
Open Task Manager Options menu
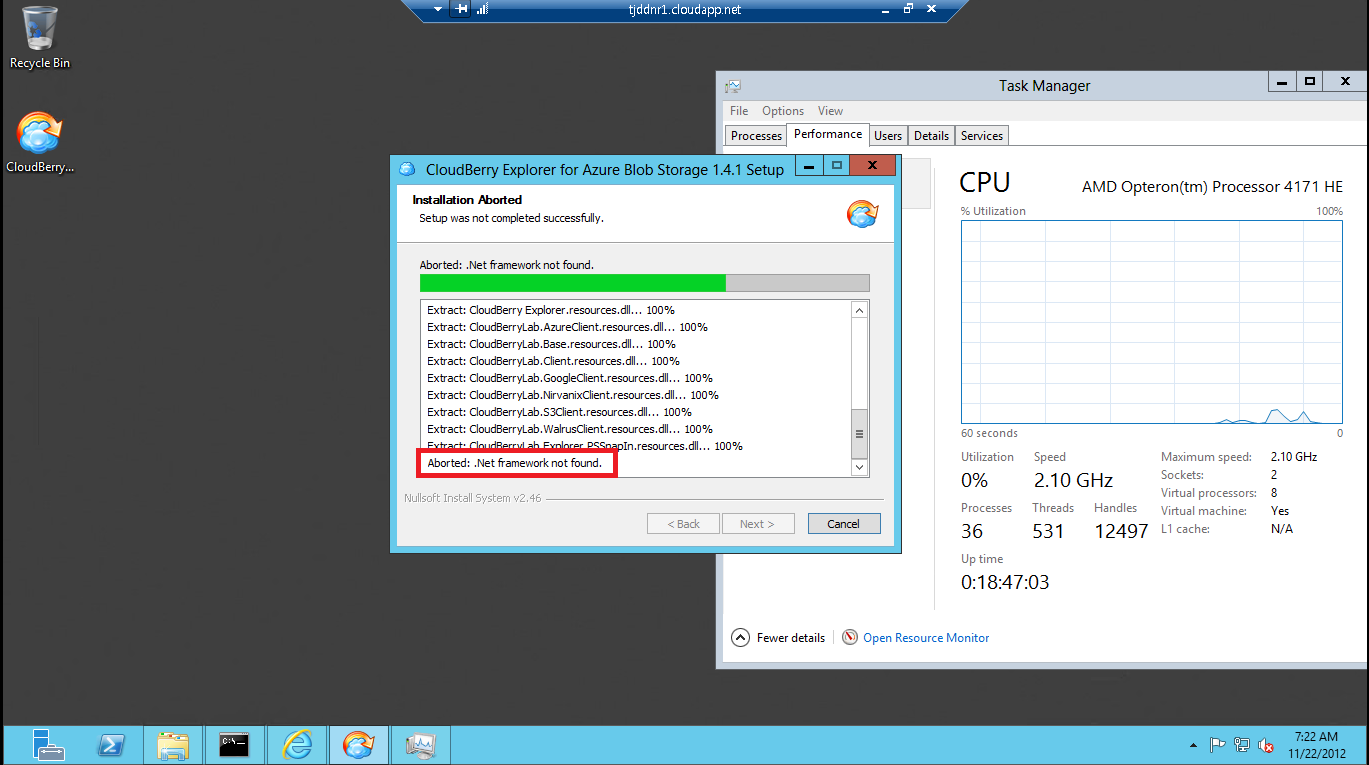(x=783, y=111)
